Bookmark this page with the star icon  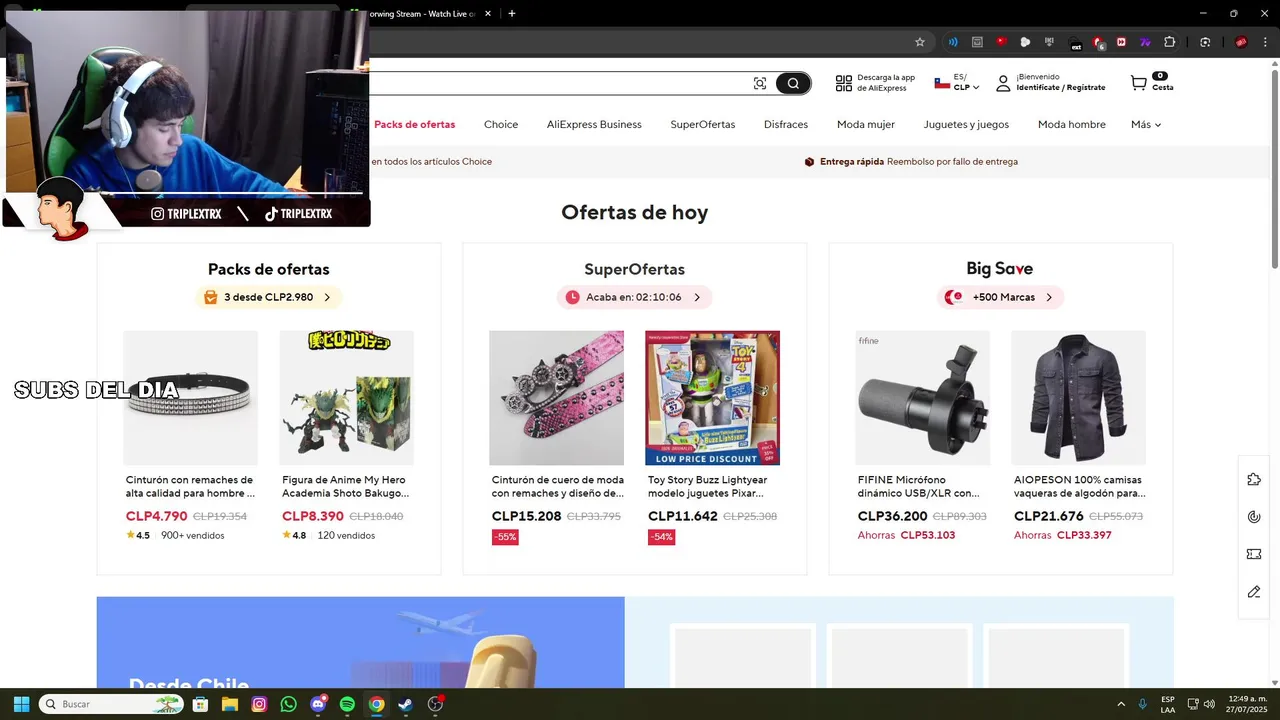(920, 42)
